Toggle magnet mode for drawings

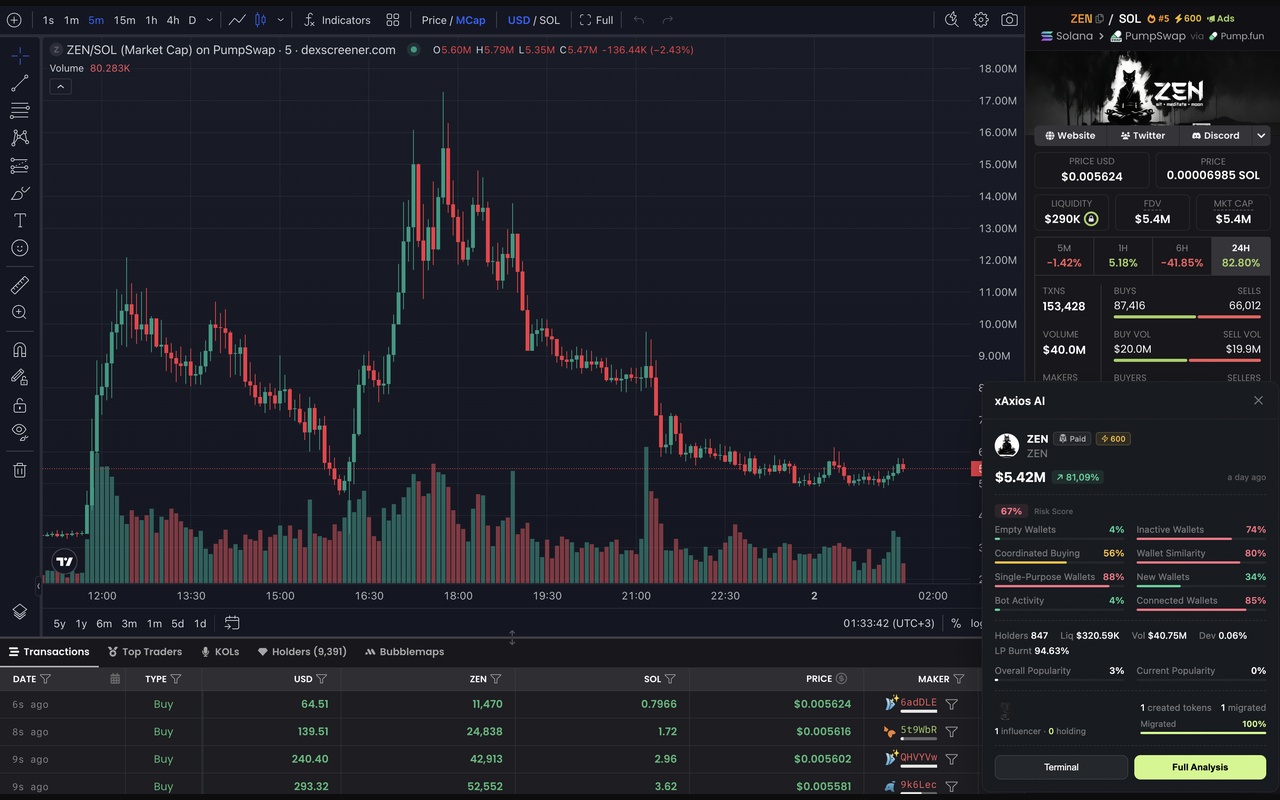click(19, 350)
